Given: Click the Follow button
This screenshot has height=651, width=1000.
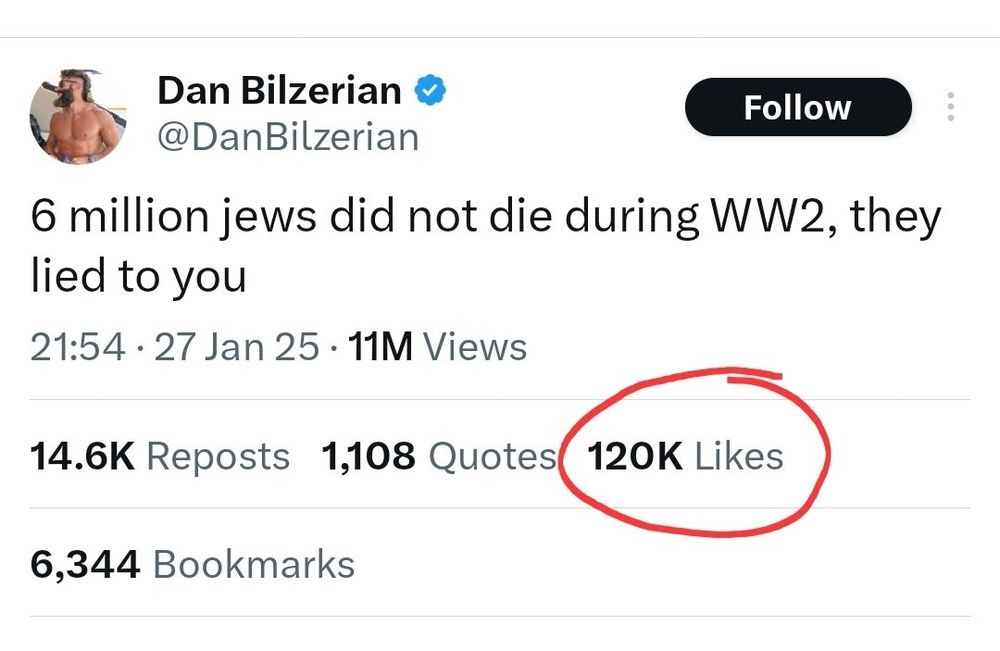Looking at the screenshot, I should click(797, 108).
